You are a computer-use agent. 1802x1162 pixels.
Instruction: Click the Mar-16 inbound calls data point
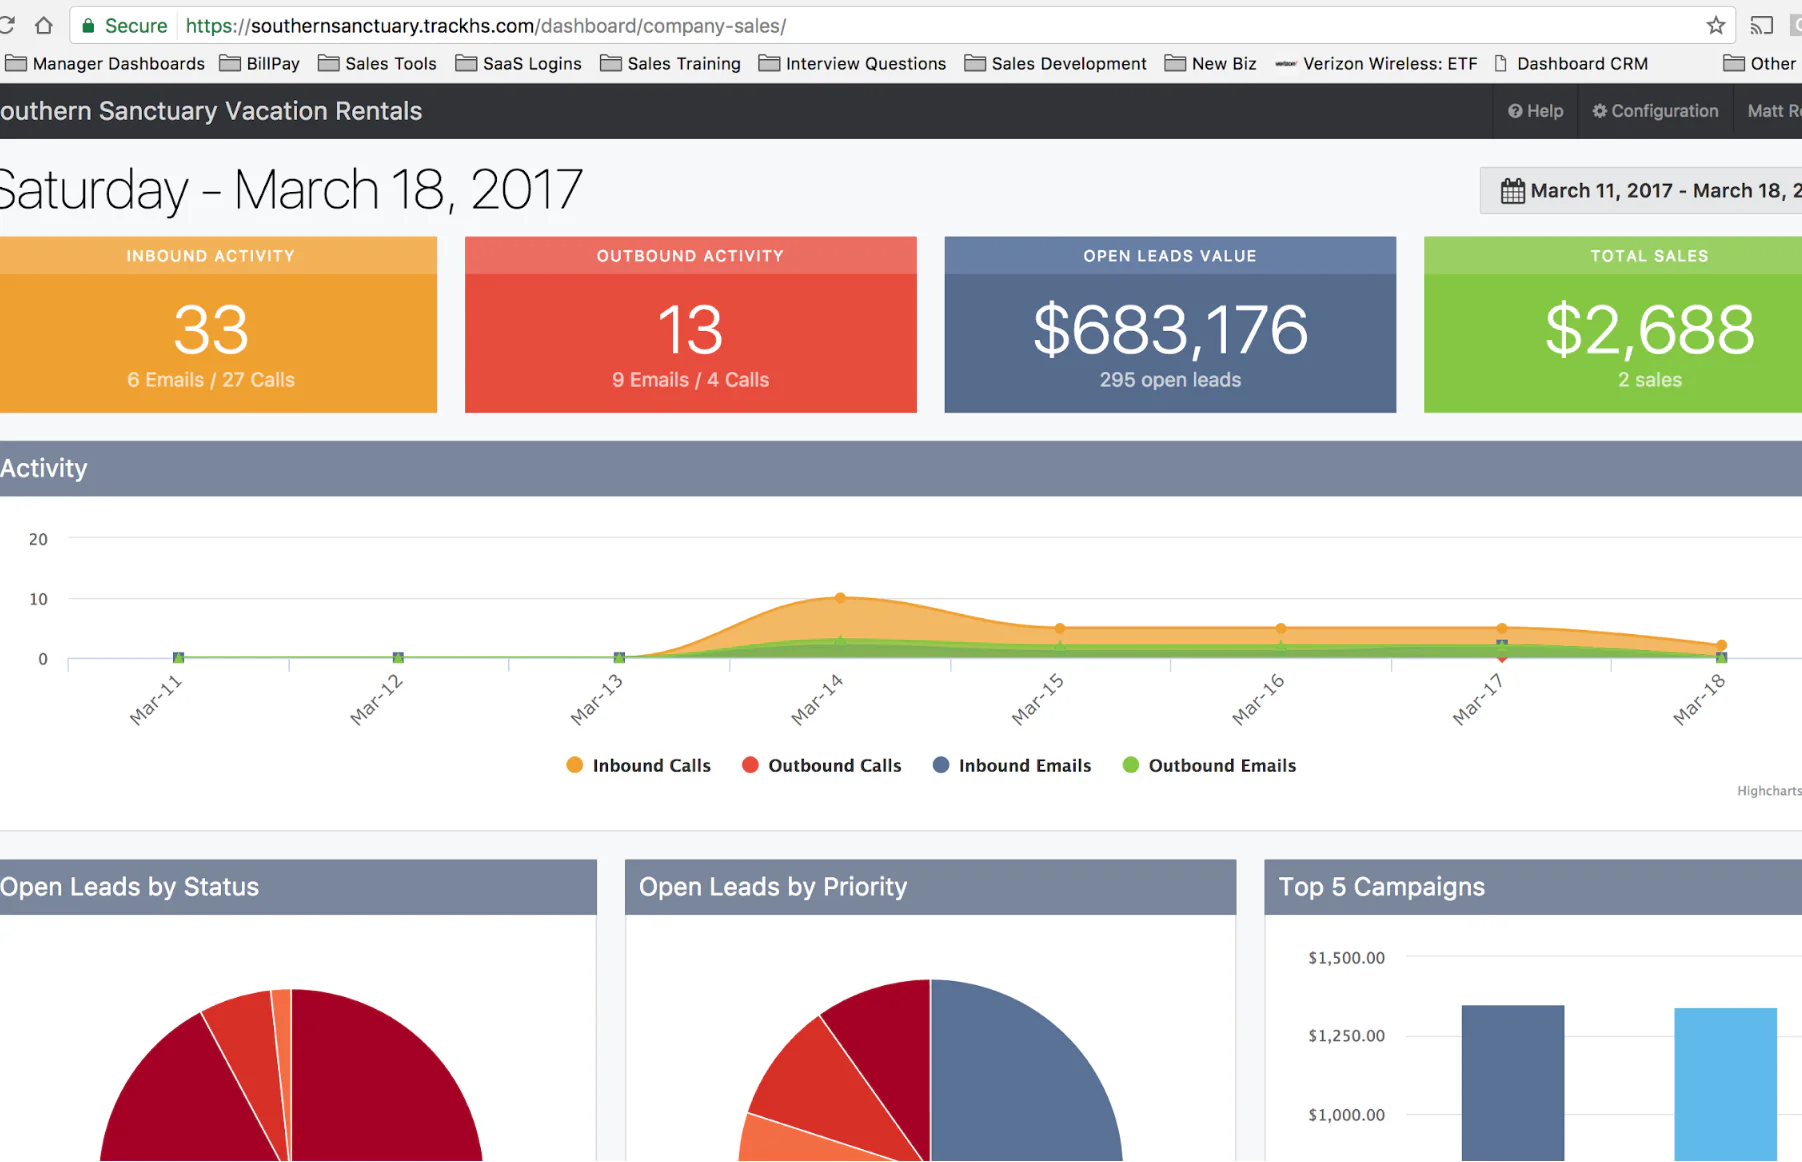point(1281,629)
